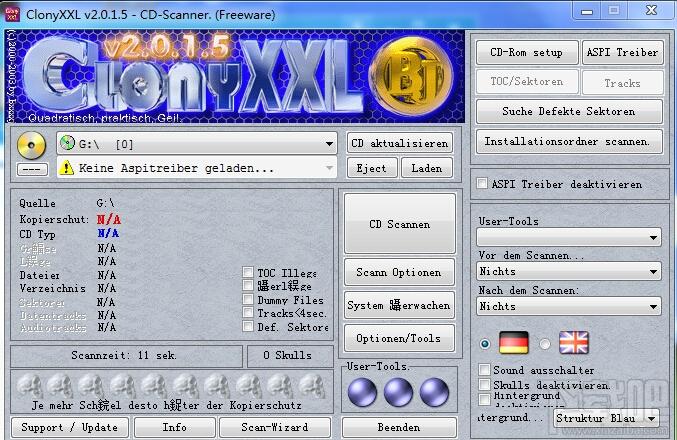
Task: Click the CD aktualisieren button
Action: coord(400,143)
